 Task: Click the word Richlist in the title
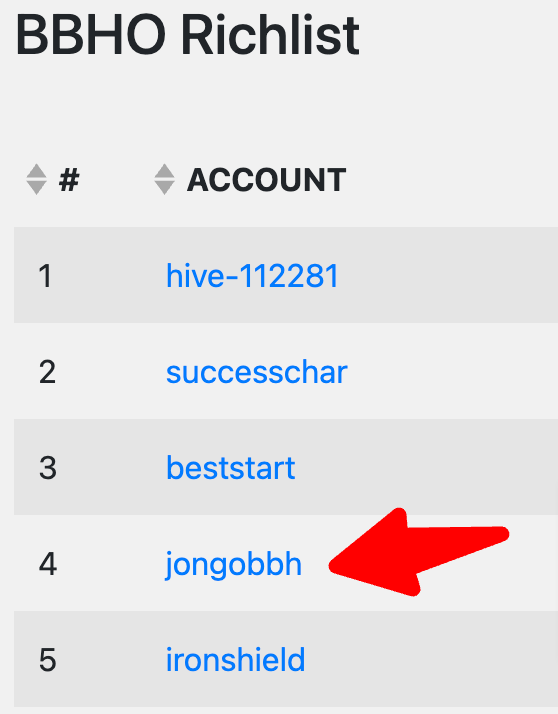click(271, 35)
